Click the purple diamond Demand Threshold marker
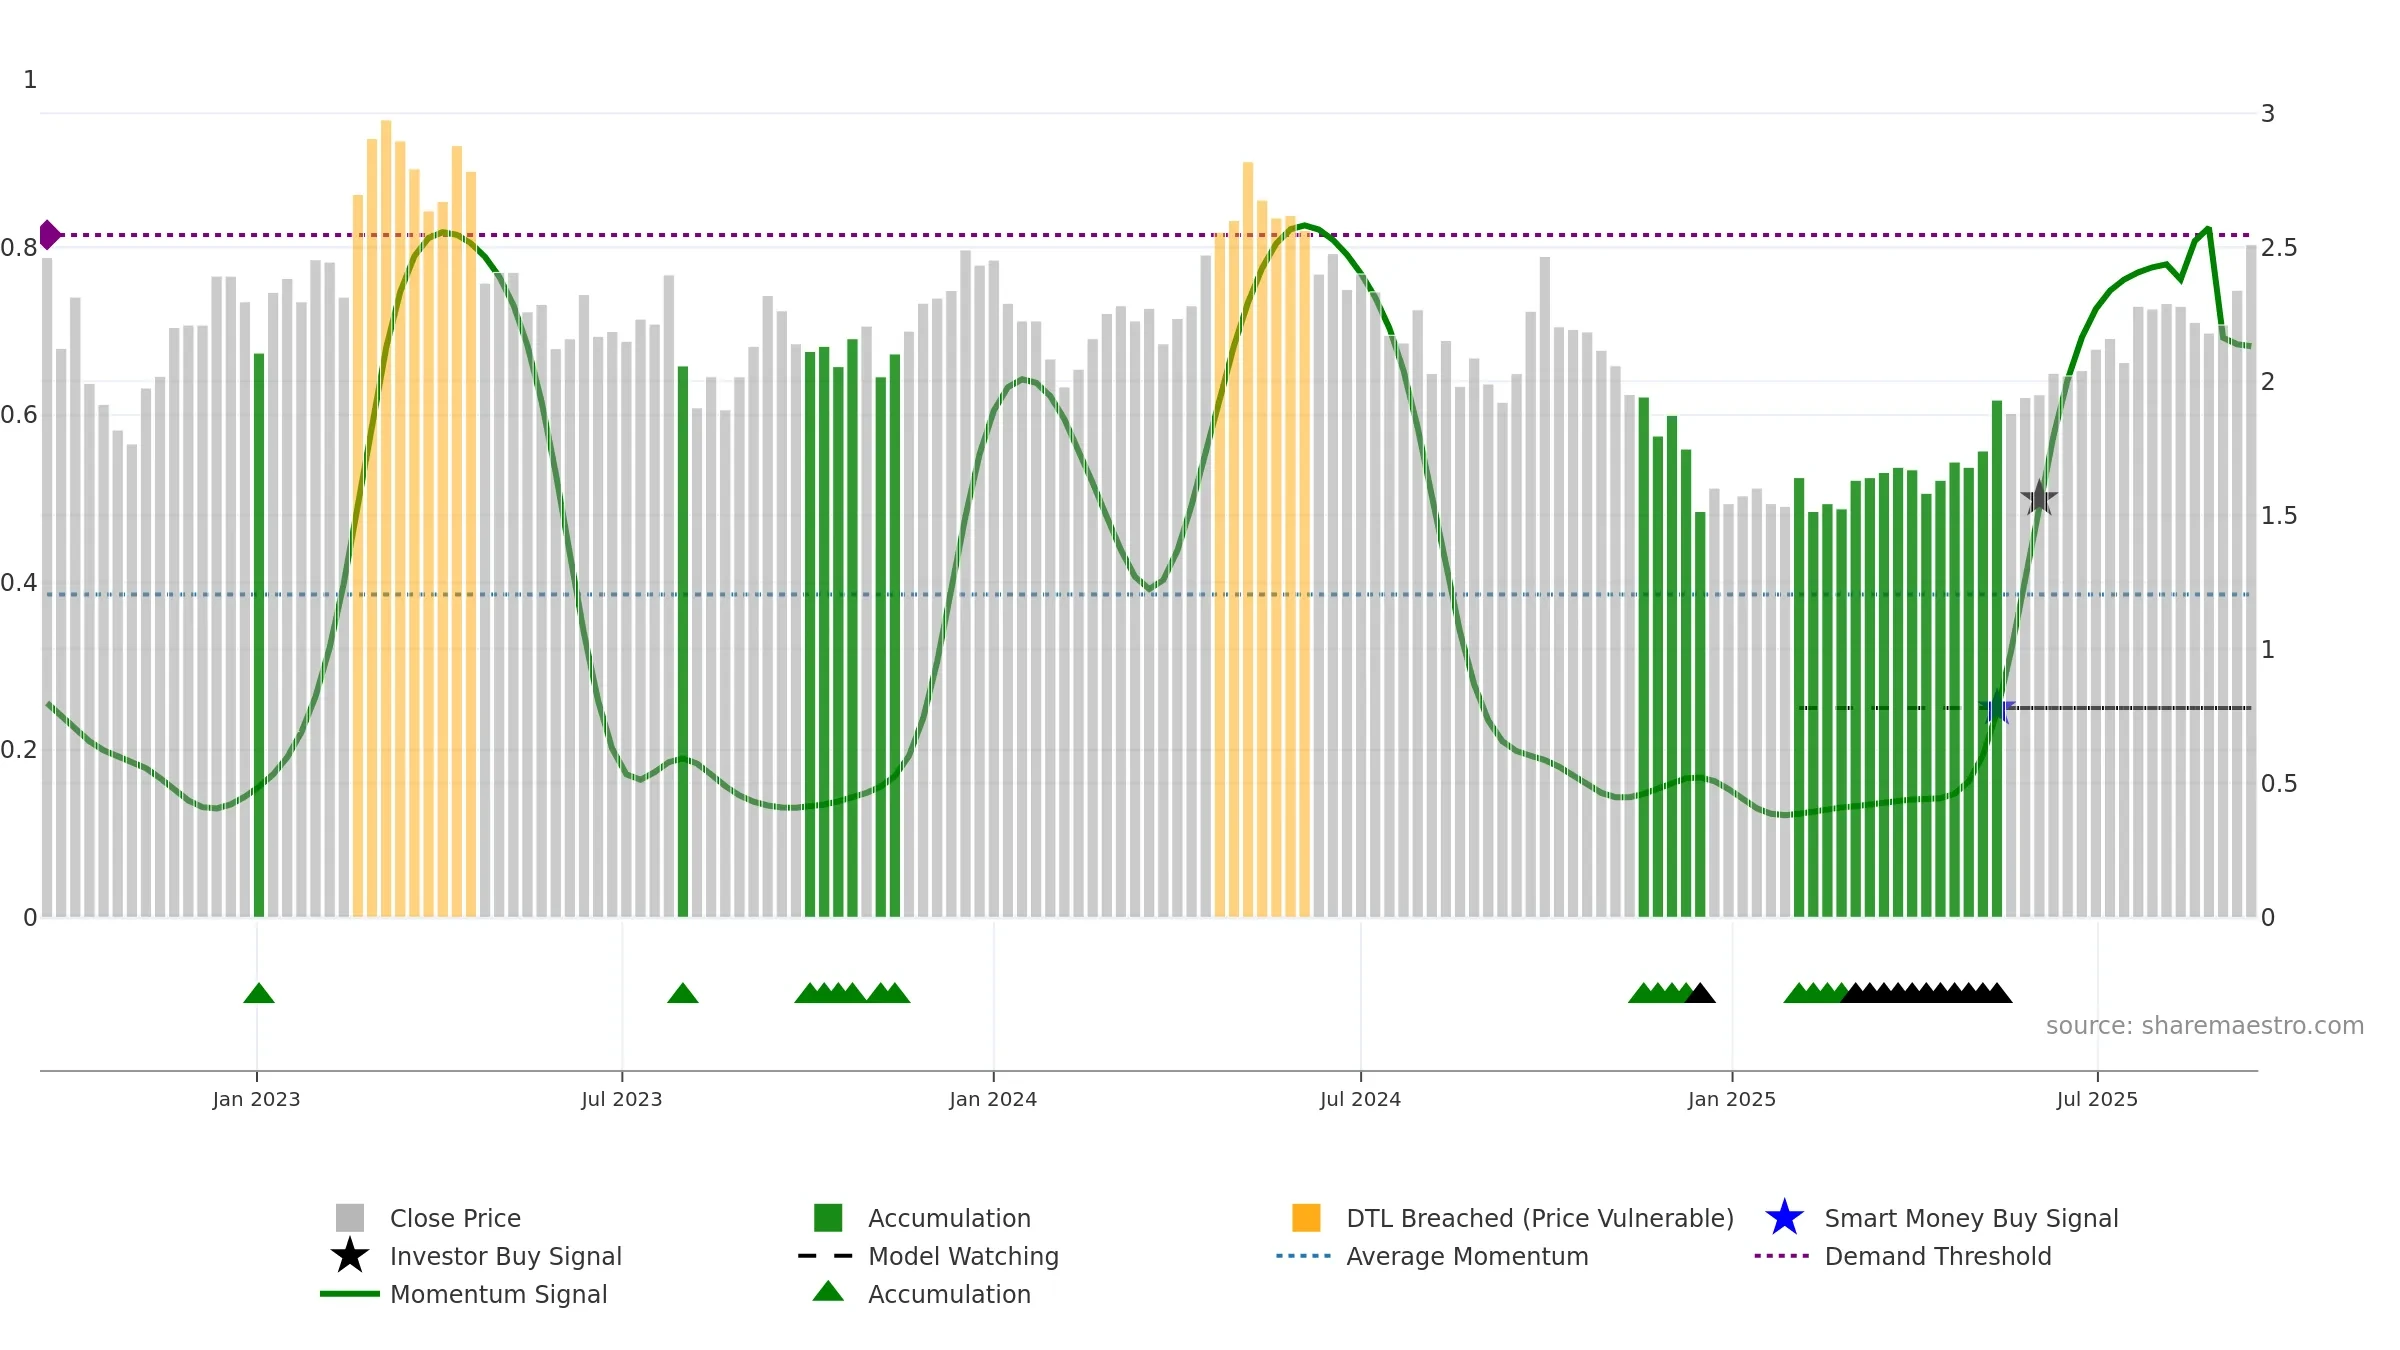This screenshot has width=2400, height=1350. (49, 235)
